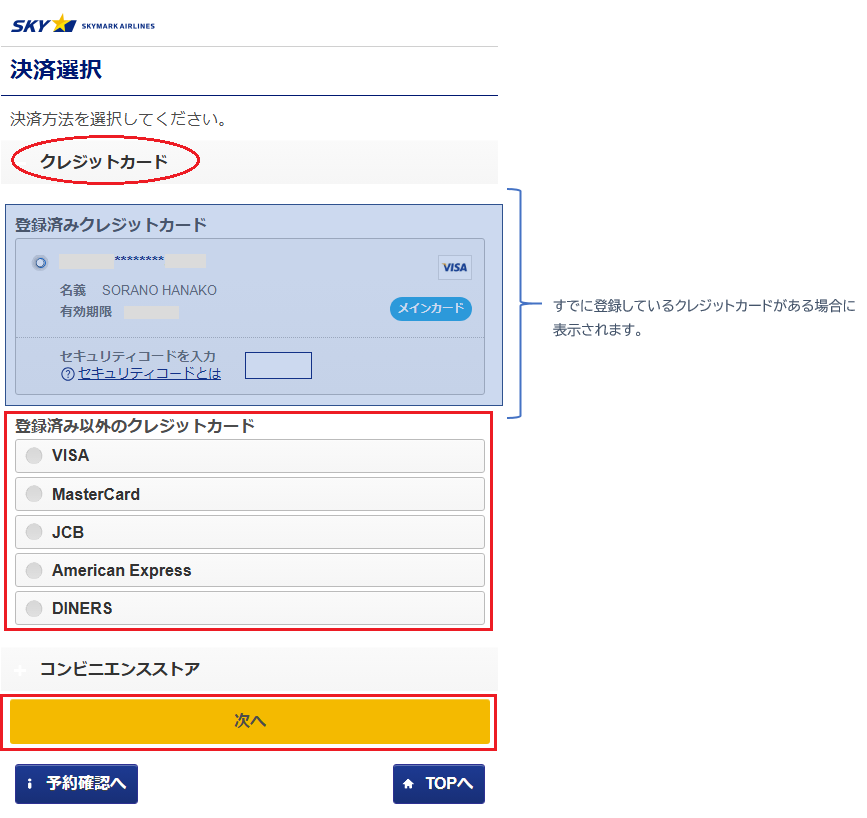Click the info icon on 予約確認へ button
This screenshot has width=867, height=818.
[x=30, y=784]
